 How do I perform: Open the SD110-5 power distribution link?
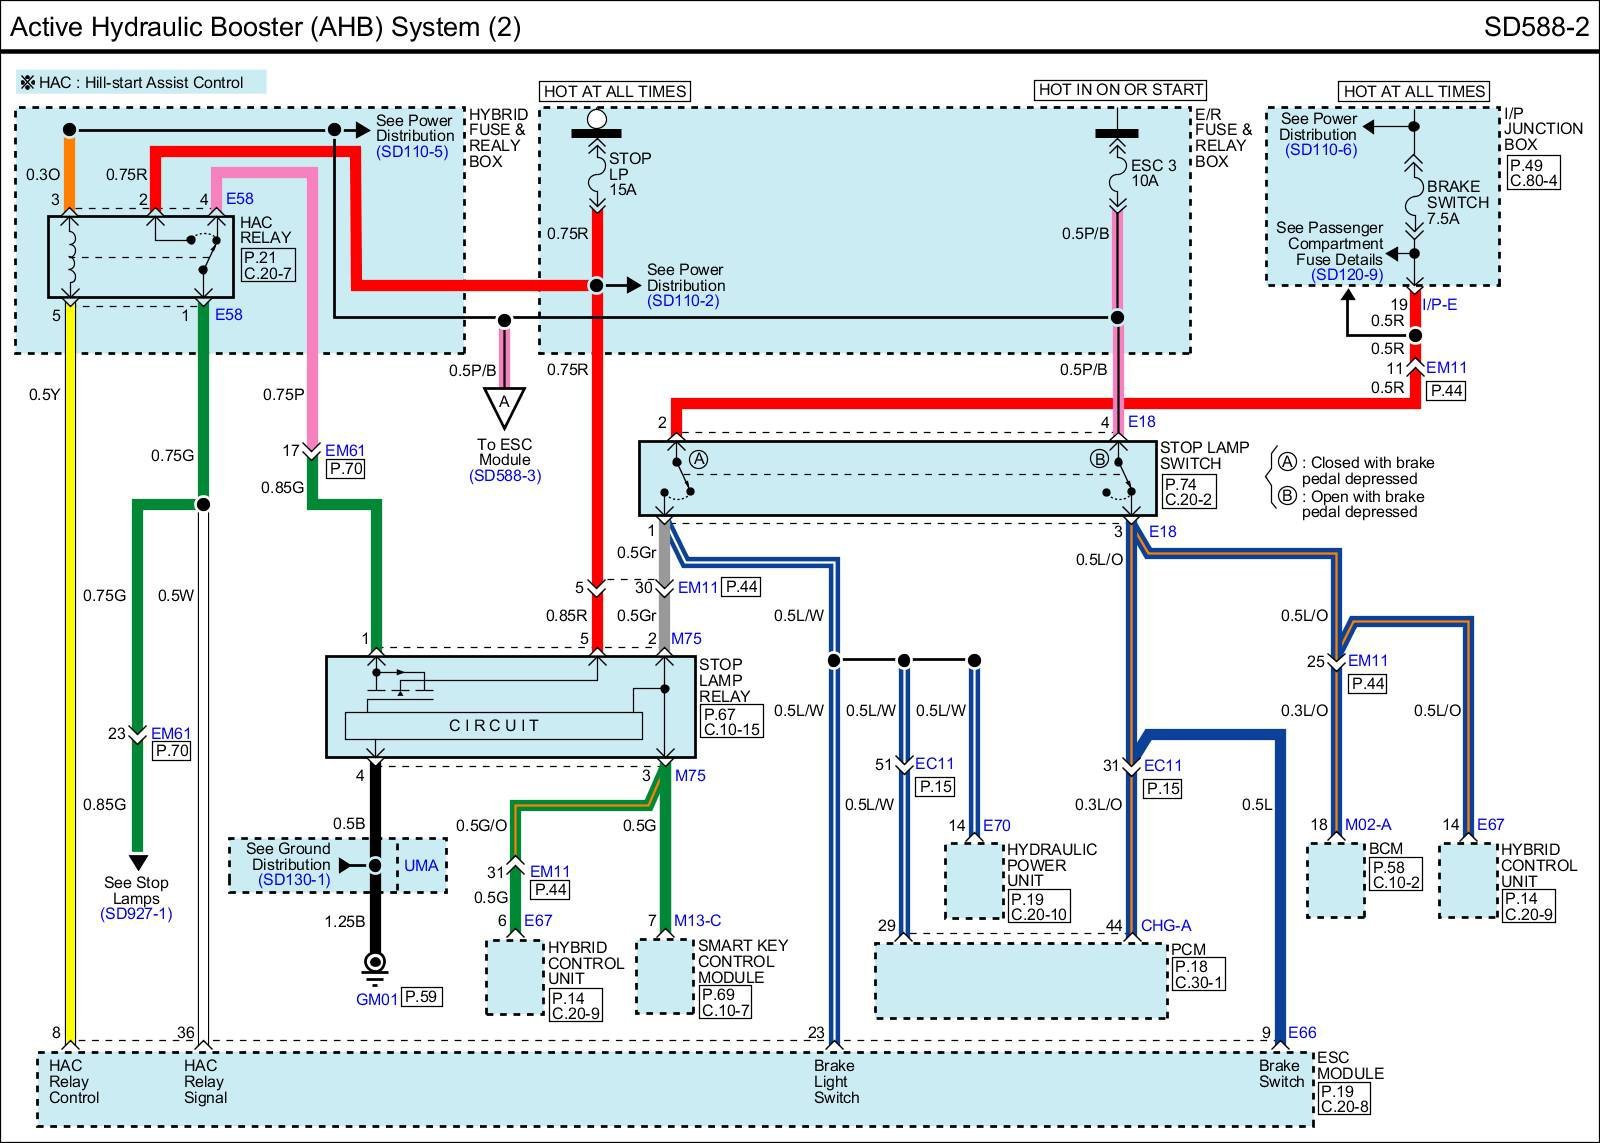(412, 152)
